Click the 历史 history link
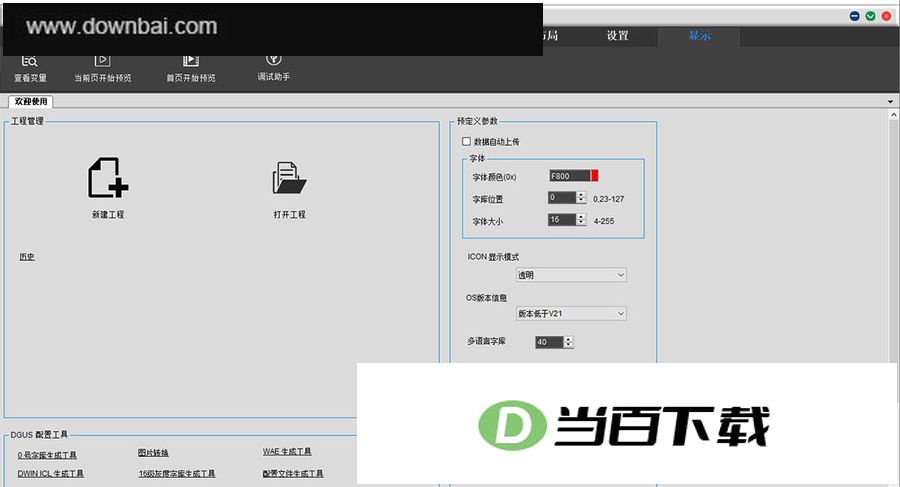The height and width of the screenshot is (487, 900). (x=27, y=257)
